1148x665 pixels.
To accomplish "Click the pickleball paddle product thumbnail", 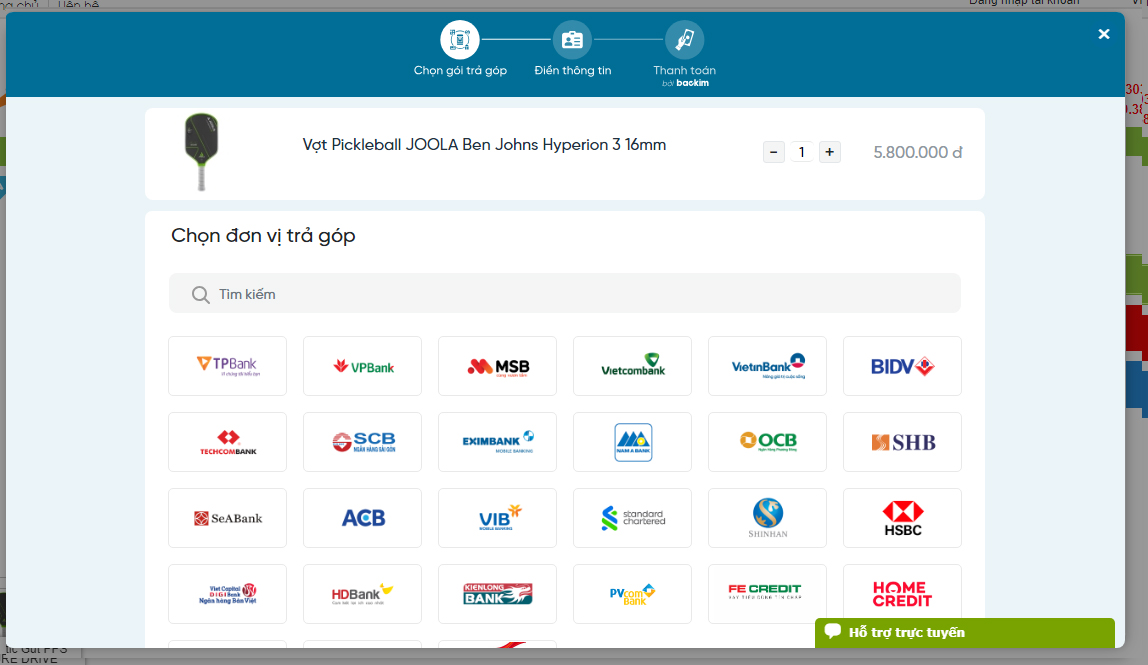I will pyautogui.click(x=201, y=152).
